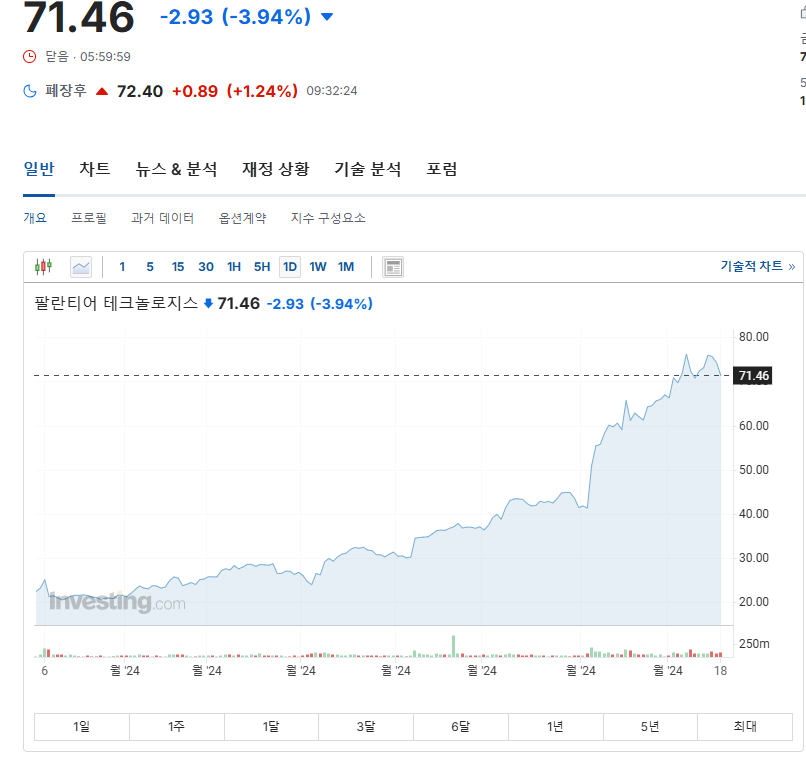806x759 pixels.
Task: Open the 재정 상황 tab
Action: click(276, 169)
